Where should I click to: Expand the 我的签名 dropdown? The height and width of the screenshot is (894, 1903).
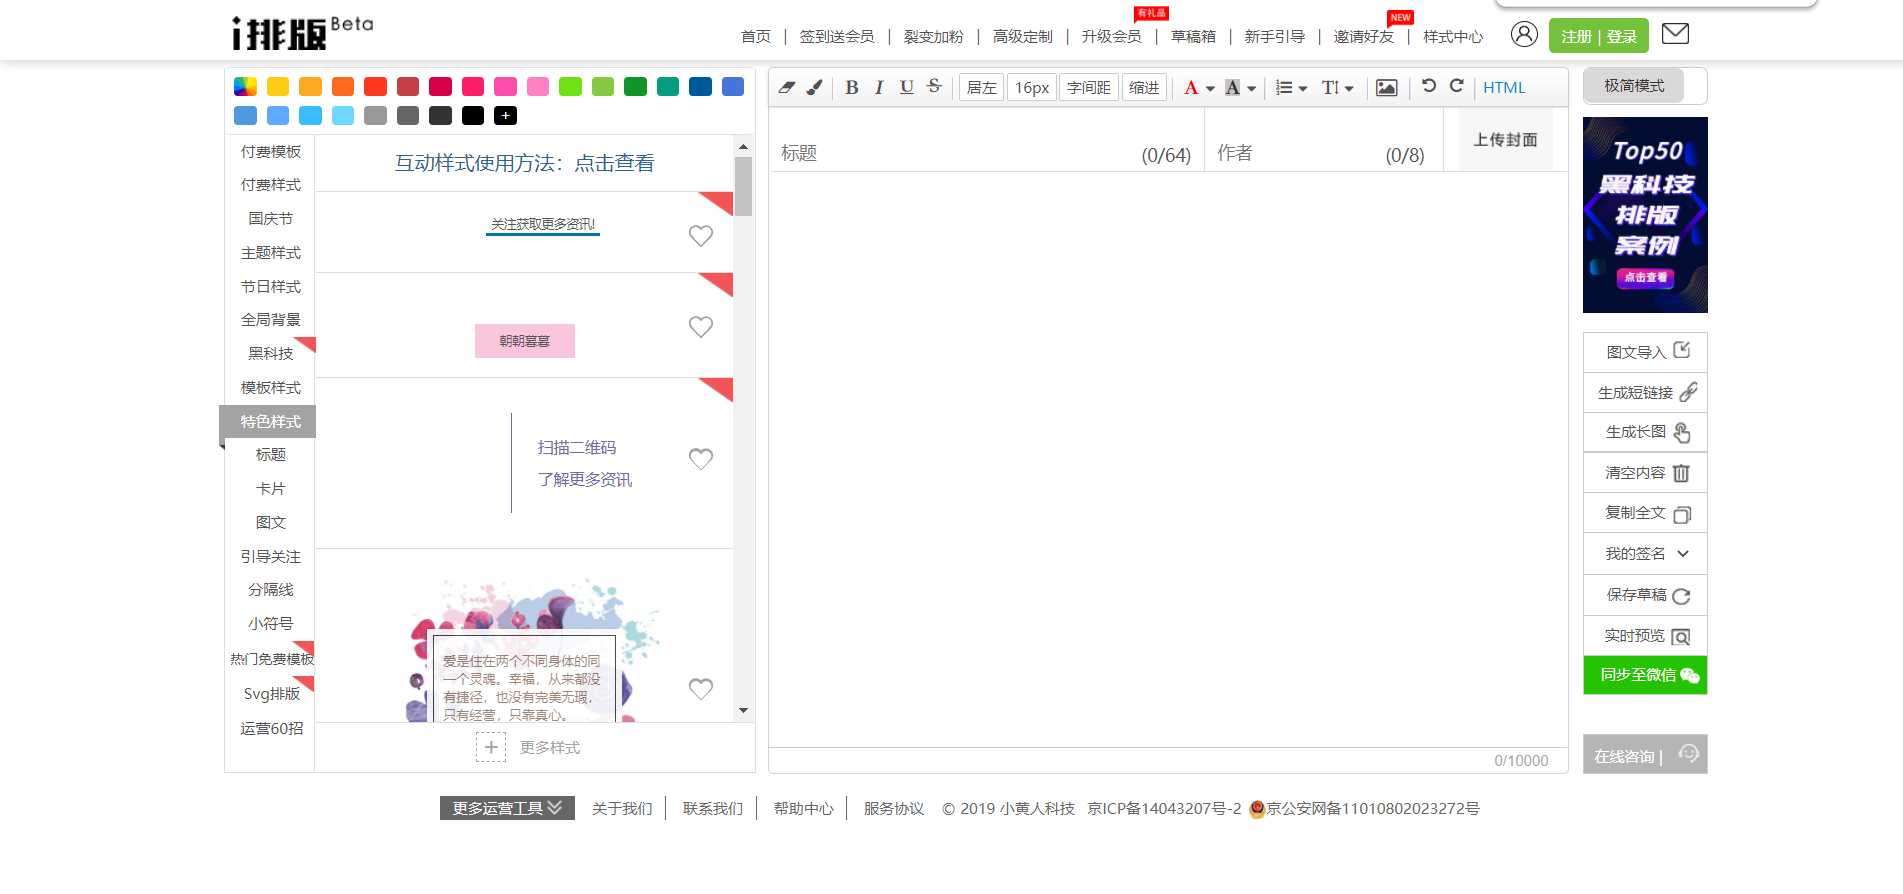pyautogui.click(x=1683, y=554)
